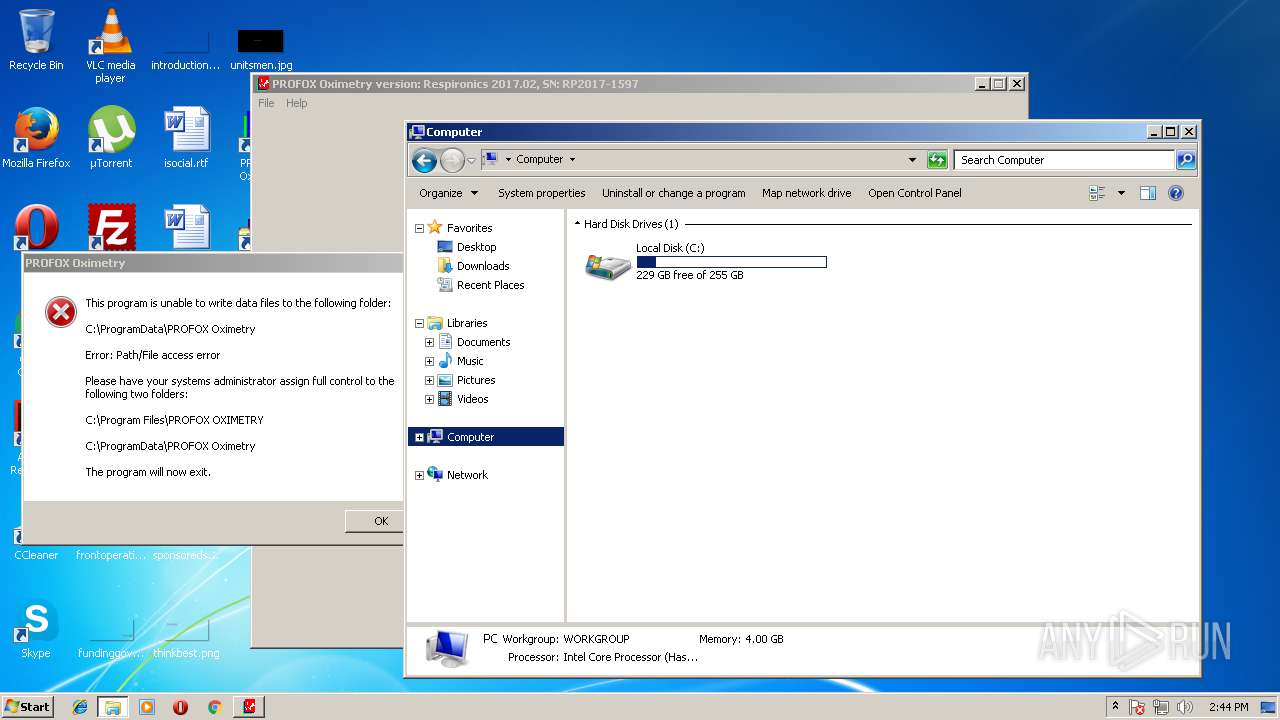Launch VLC media player from desktop
The image size is (1280, 720).
[110, 46]
